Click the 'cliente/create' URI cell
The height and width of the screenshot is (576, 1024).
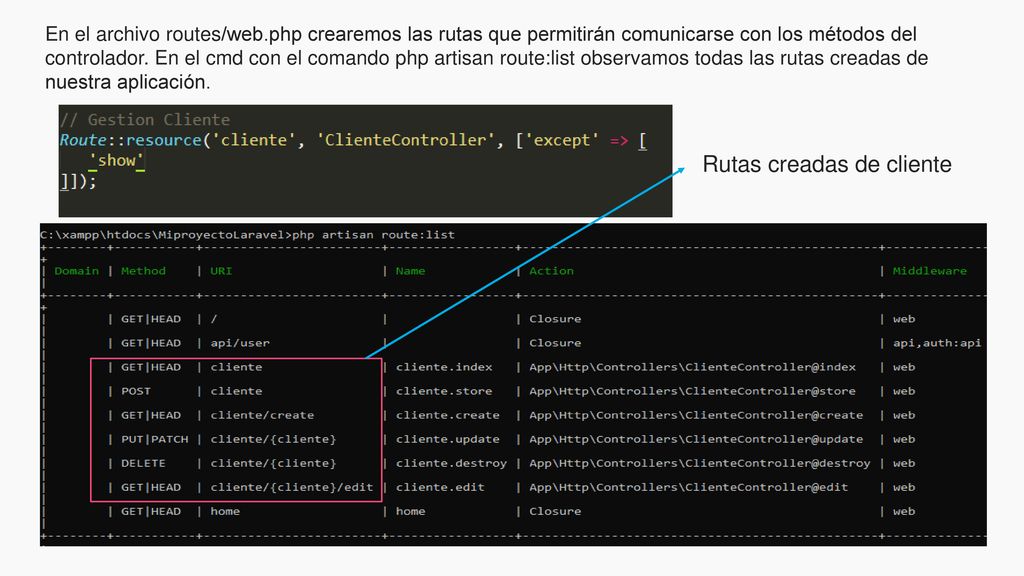coord(262,415)
